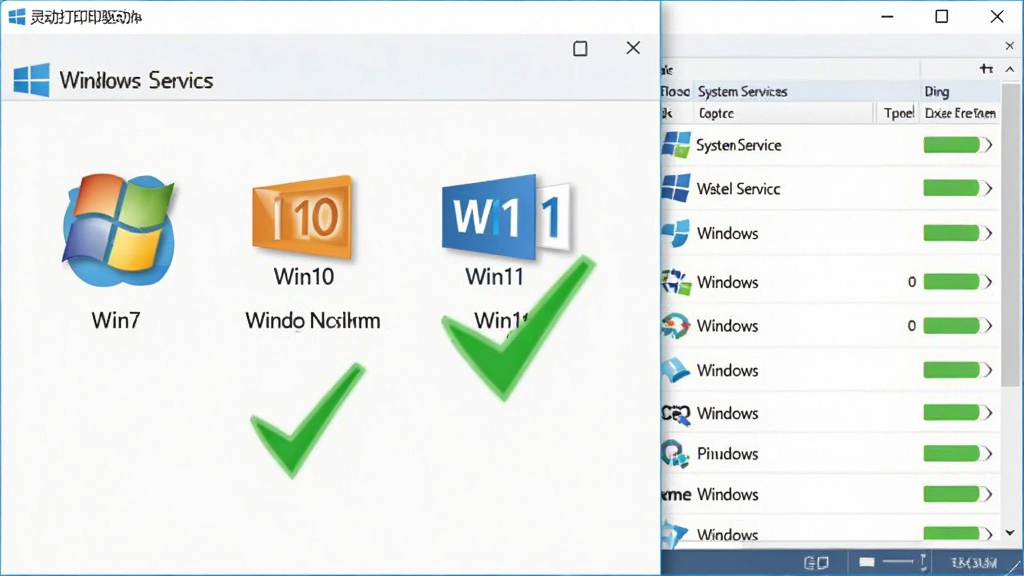Image resolution: width=1024 pixels, height=576 pixels.
Task: Select the Win7 label
Action: point(116,320)
